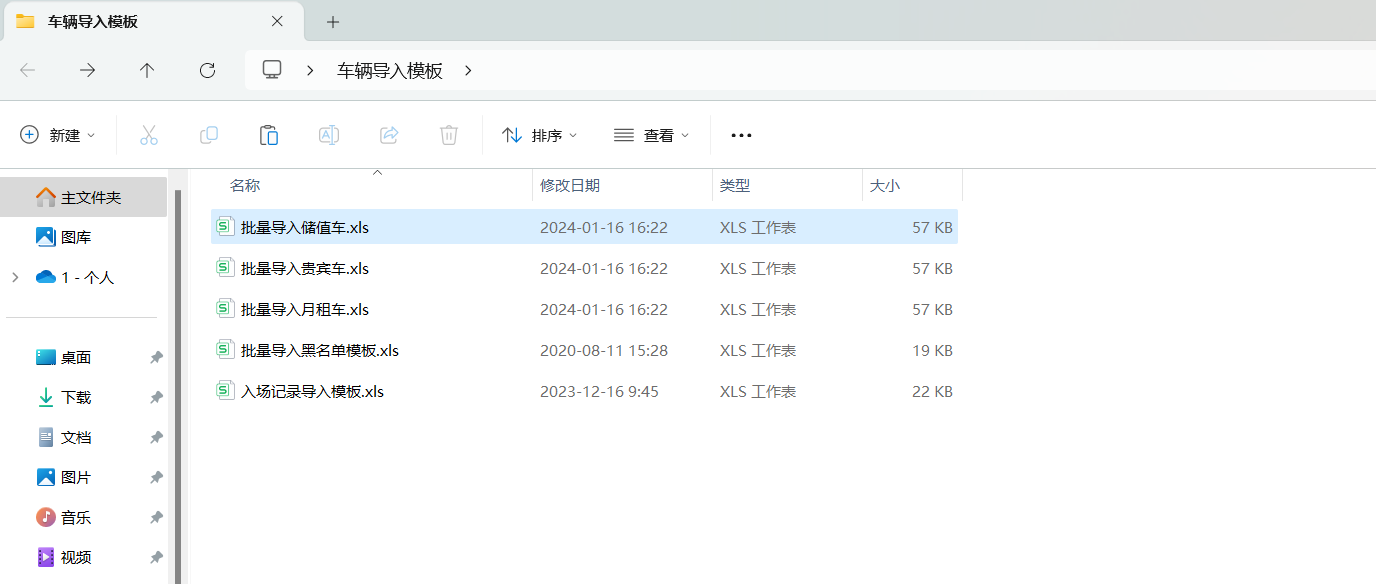1376x584 pixels.
Task: Click the file icon of 批量导入月租车.xls
Action: tap(225, 309)
